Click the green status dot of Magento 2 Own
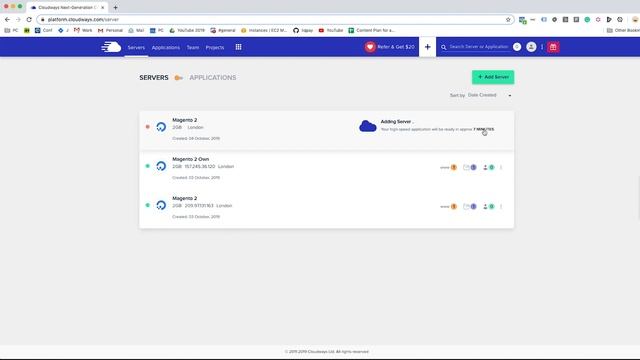 point(148,166)
